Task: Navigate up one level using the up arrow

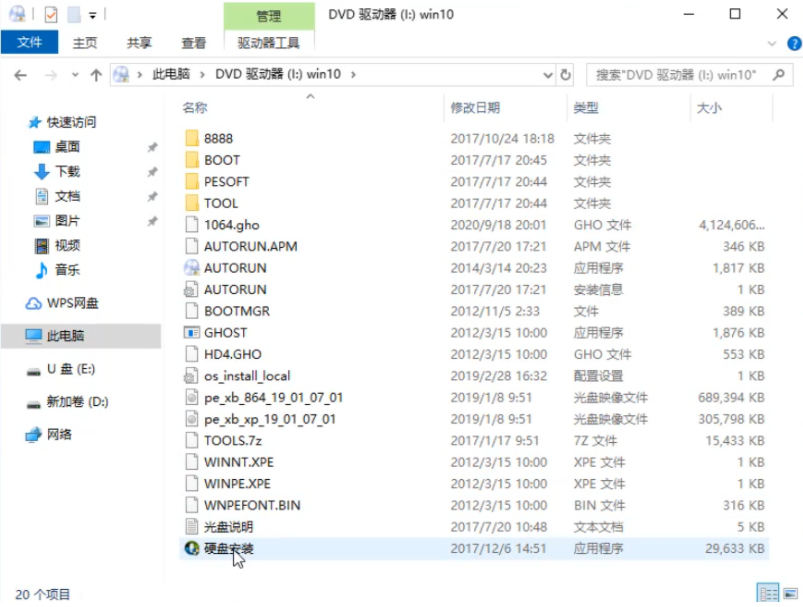Action: pyautogui.click(x=95, y=74)
